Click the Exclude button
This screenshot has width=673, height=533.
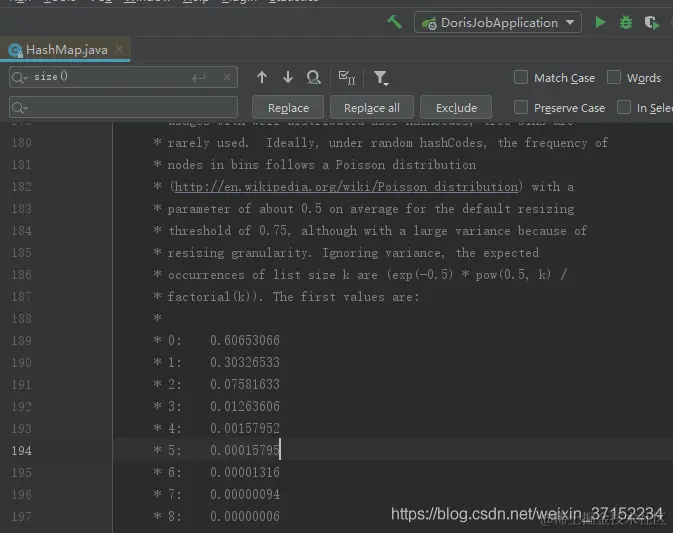point(456,107)
